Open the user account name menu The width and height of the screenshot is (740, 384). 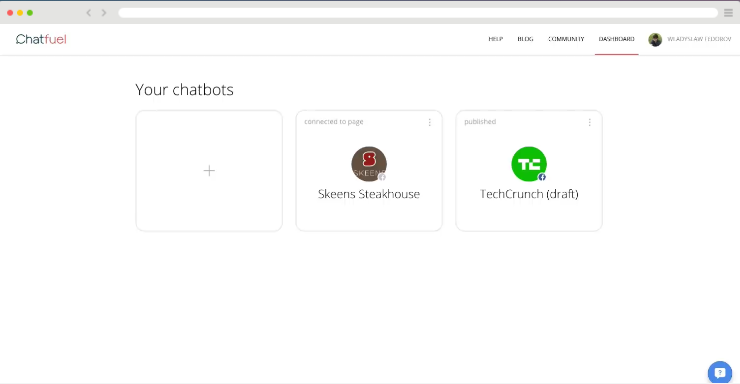tap(699, 39)
